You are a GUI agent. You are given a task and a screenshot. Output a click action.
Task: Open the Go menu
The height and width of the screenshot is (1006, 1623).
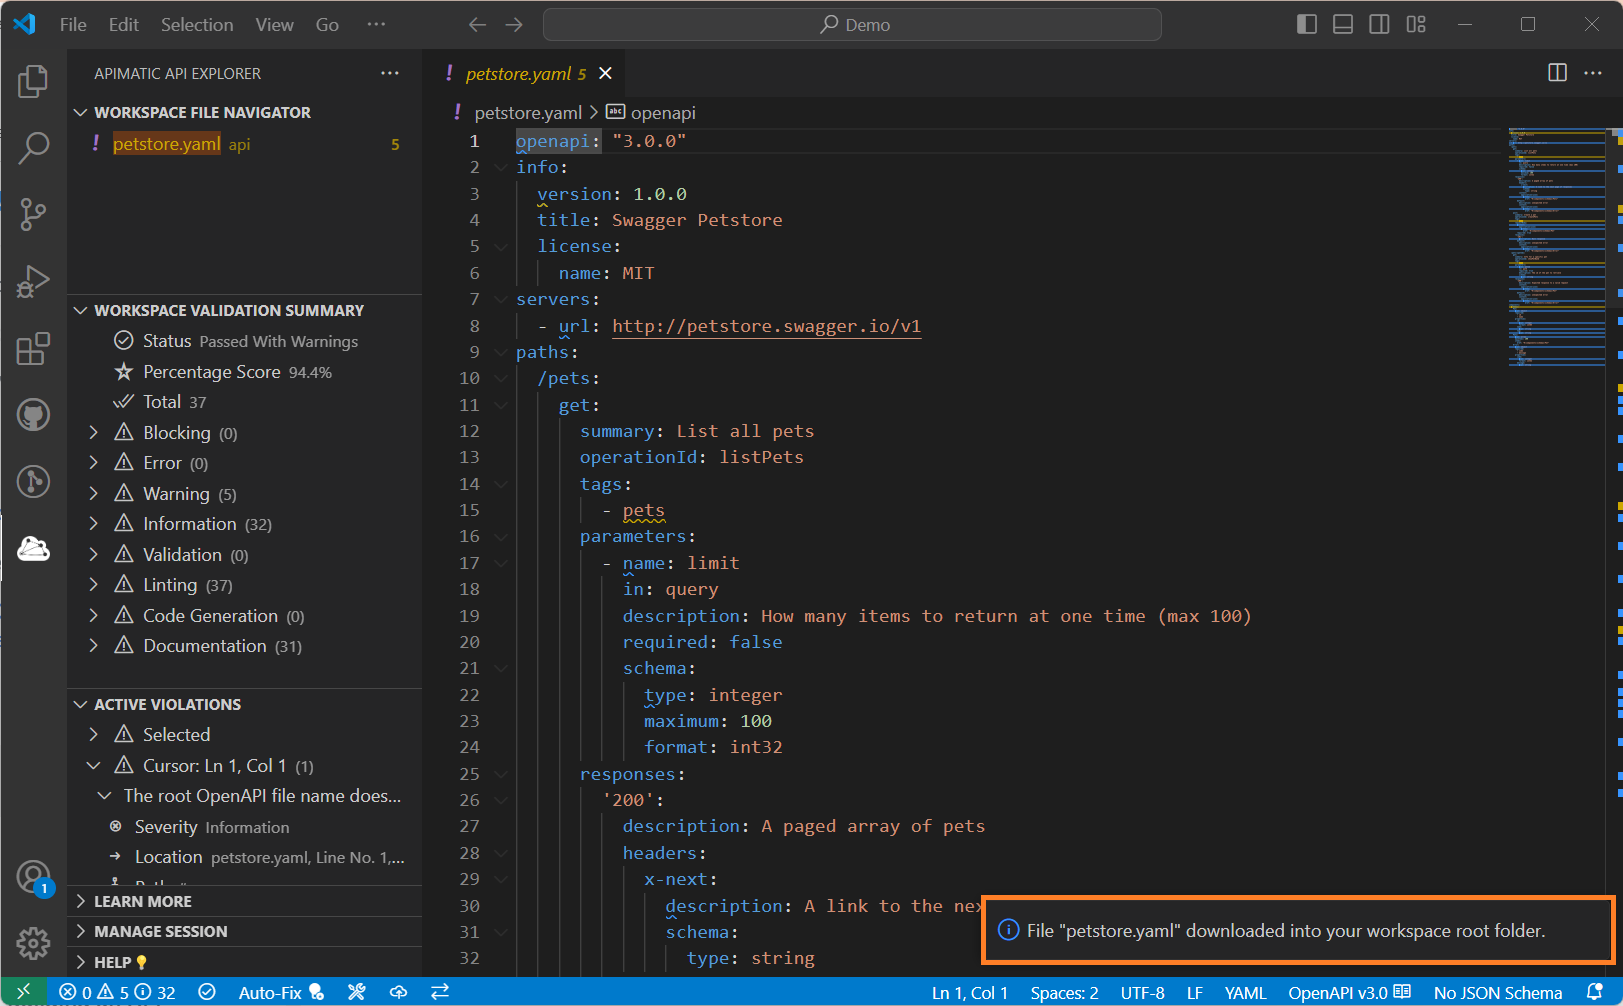(x=327, y=24)
